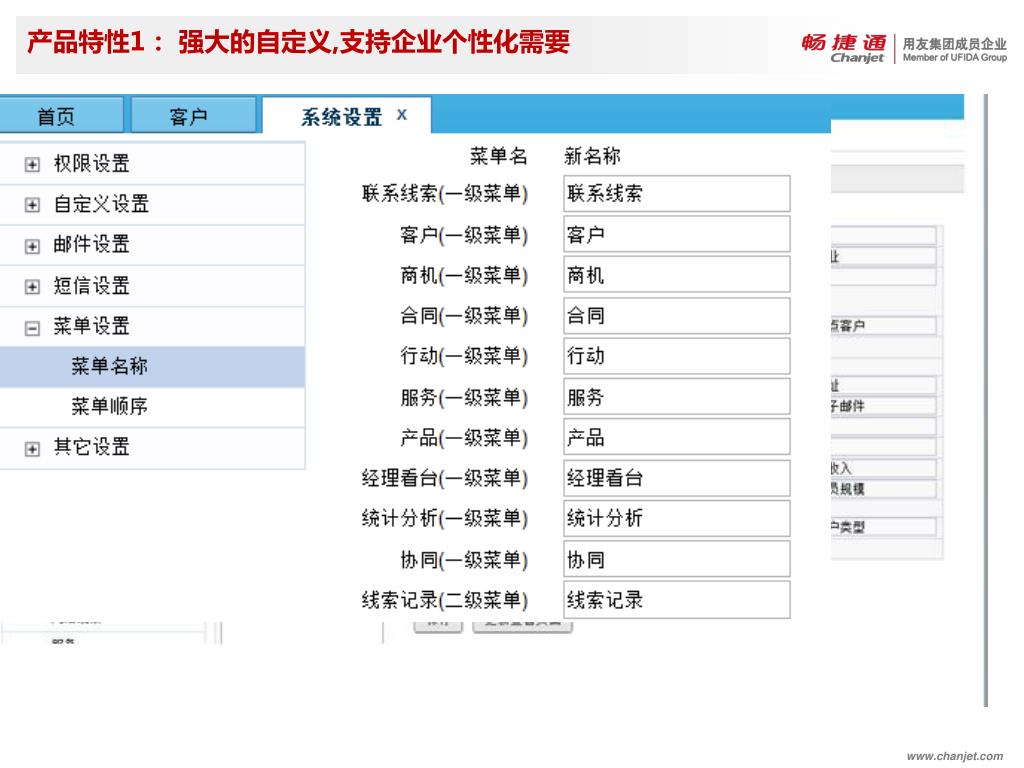Viewport: 1024px width, 768px height.
Task: Open the 客户 tab
Action: (x=193, y=116)
